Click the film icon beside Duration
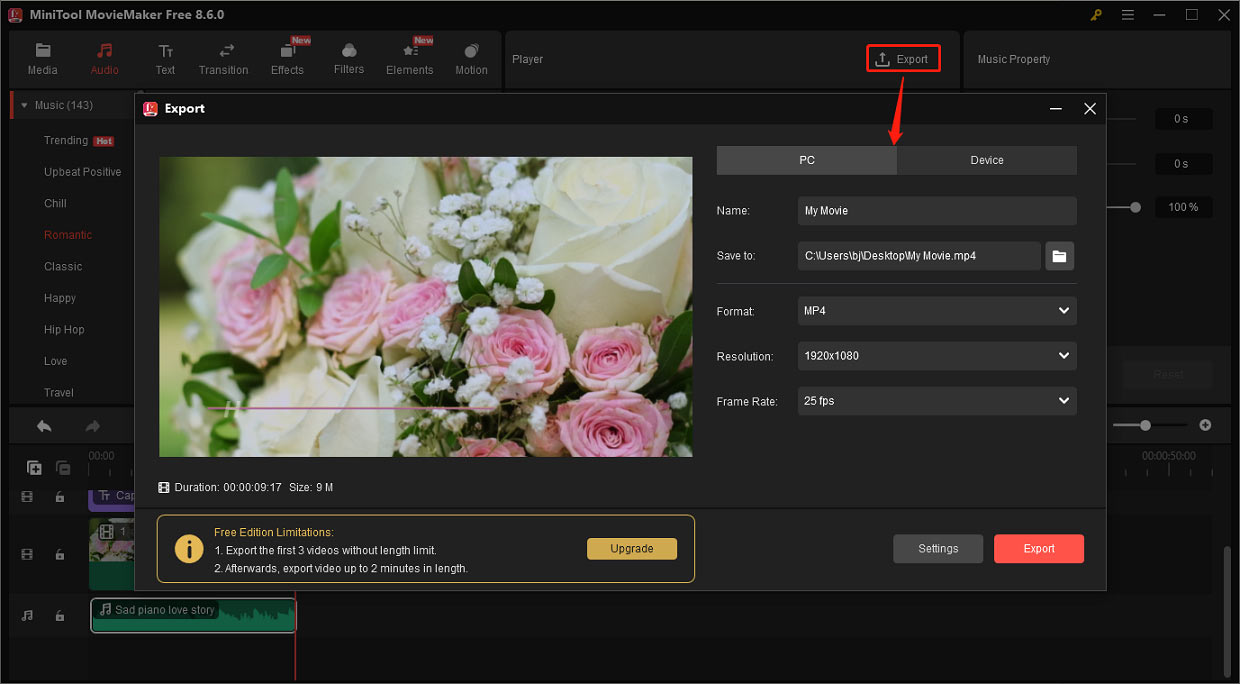1240x684 pixels. (164, 487)
